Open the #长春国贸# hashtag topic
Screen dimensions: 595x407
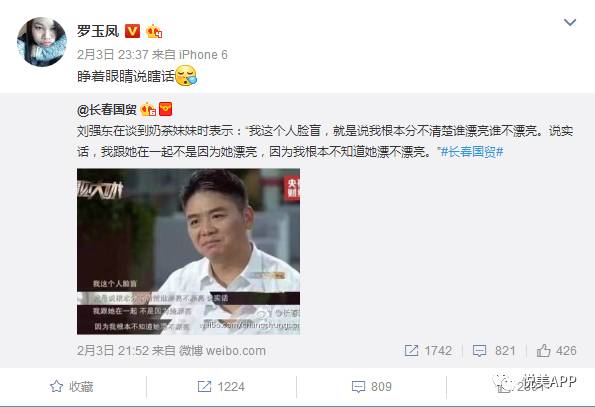(x=472, y=152)
